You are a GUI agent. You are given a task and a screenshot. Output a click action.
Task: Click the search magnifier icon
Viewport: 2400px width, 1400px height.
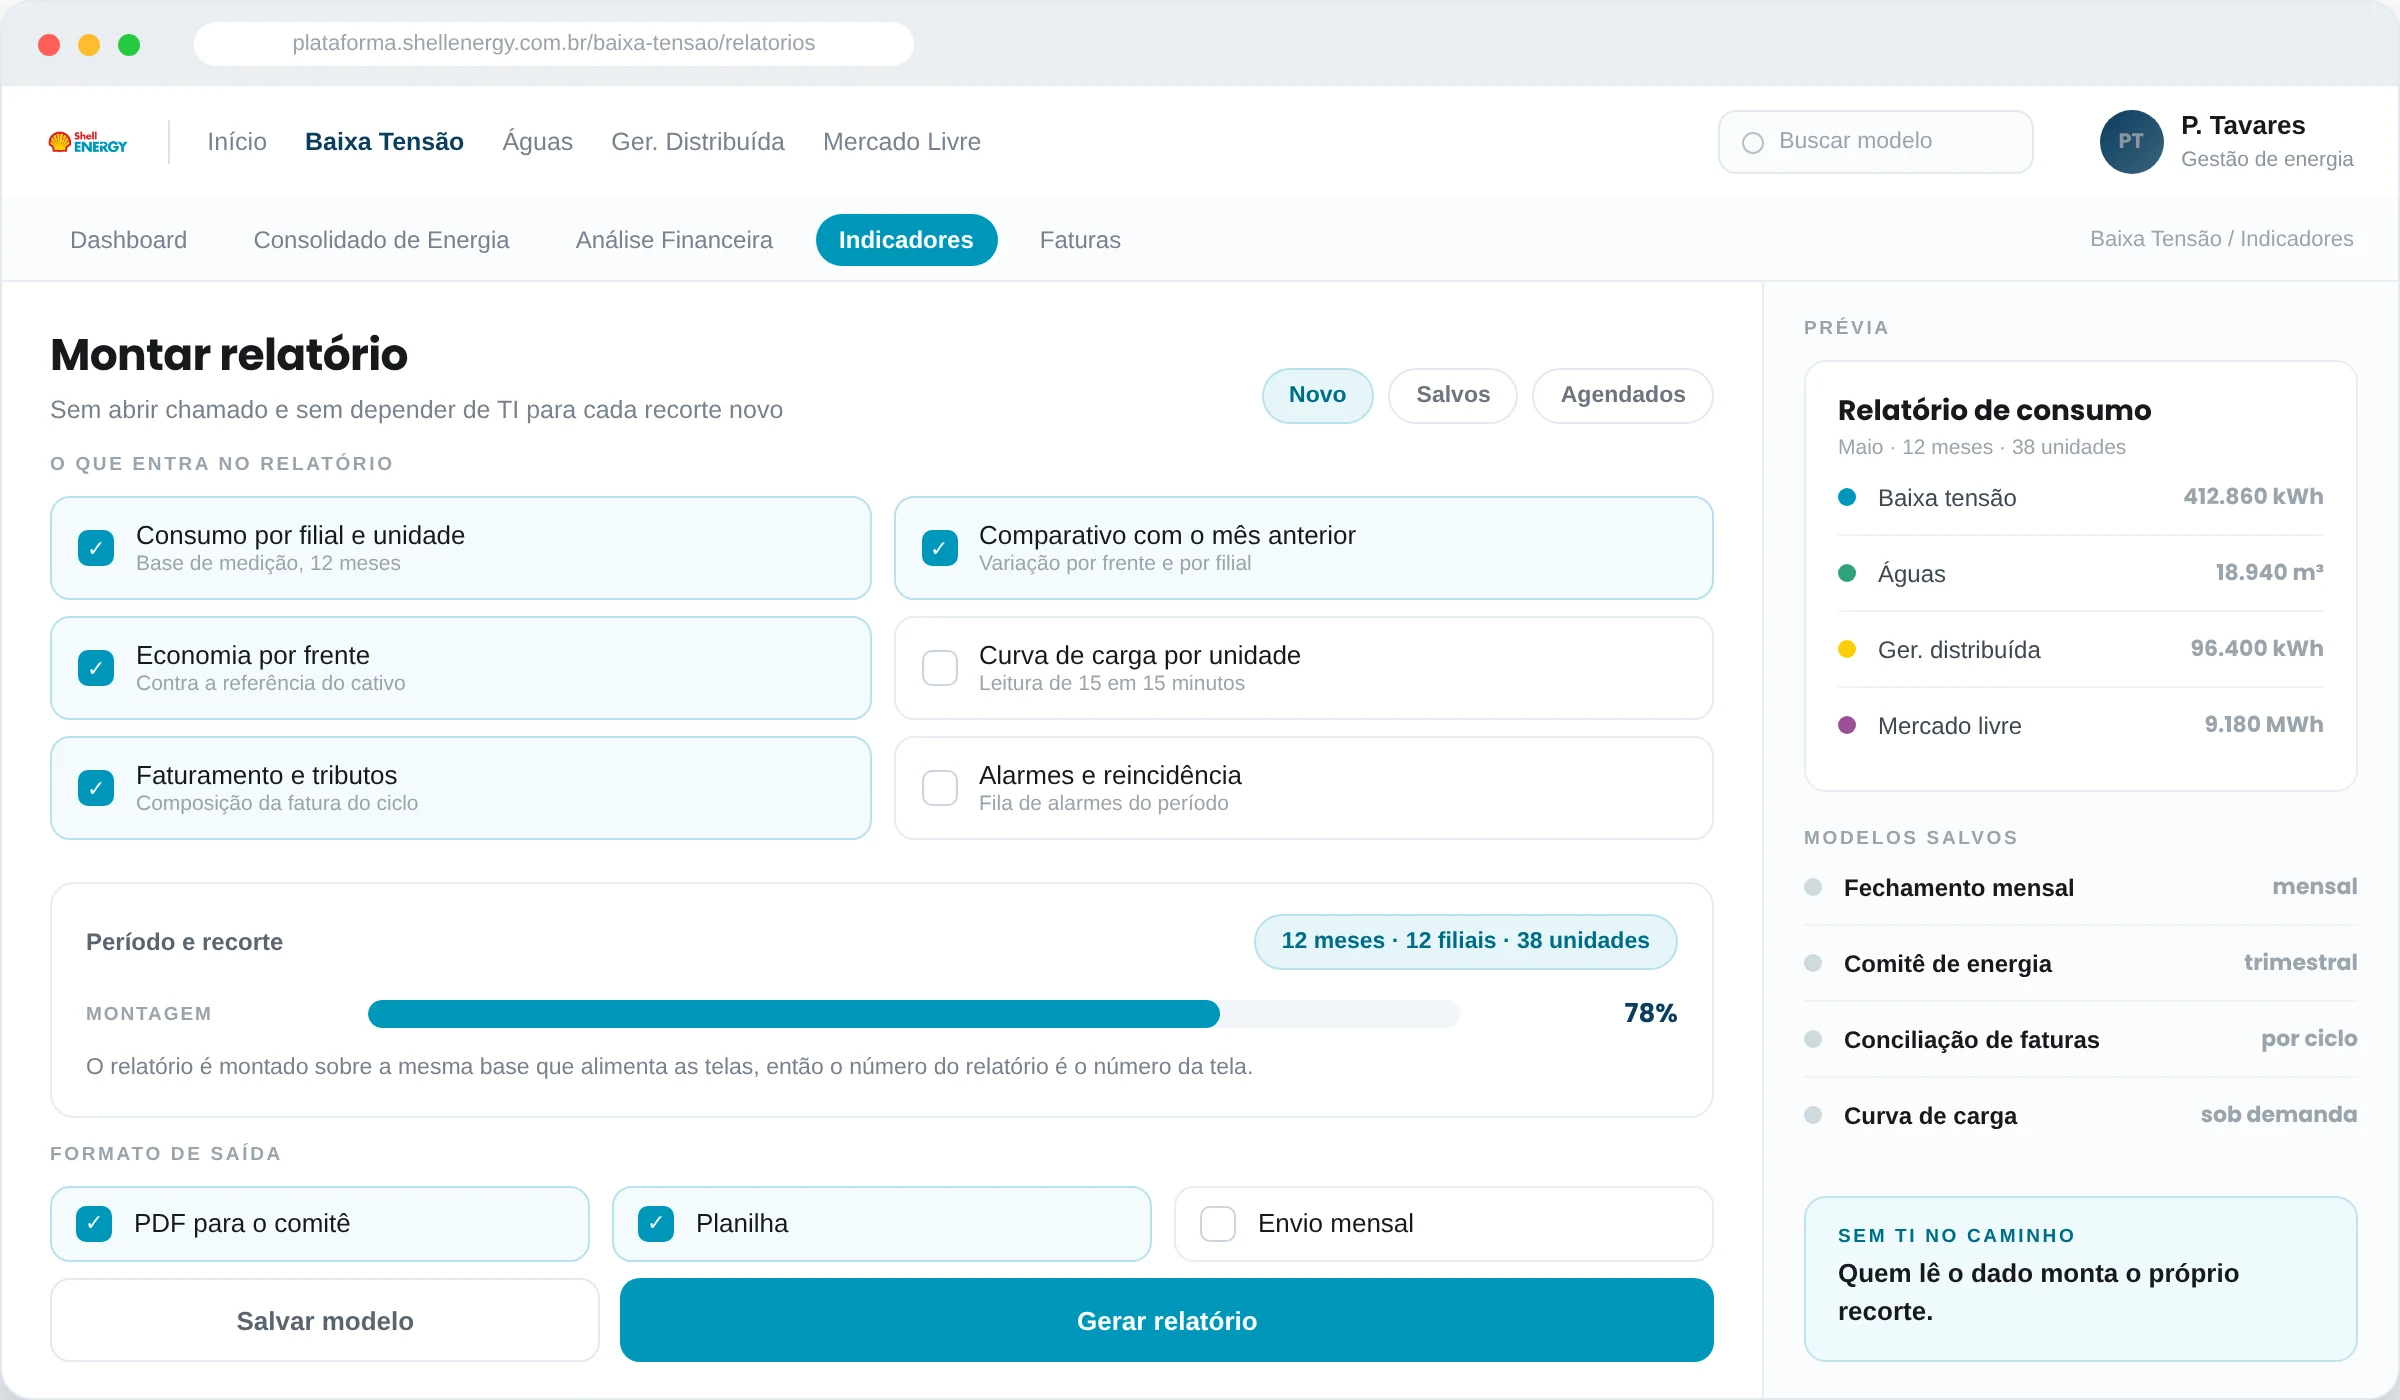1753,143
